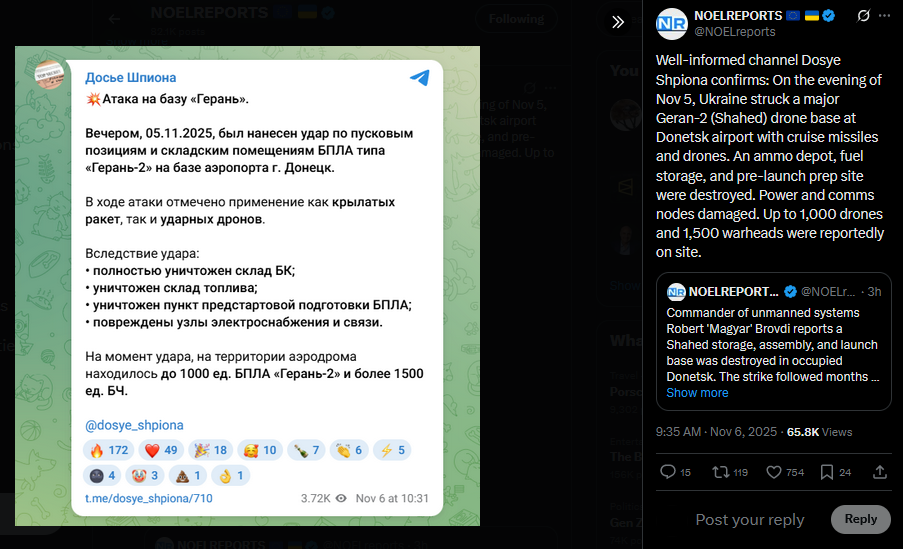Click quoted tweet NOELREPORTS avatar
Screen dimensions: 903x549
click(x=676, y=292)
